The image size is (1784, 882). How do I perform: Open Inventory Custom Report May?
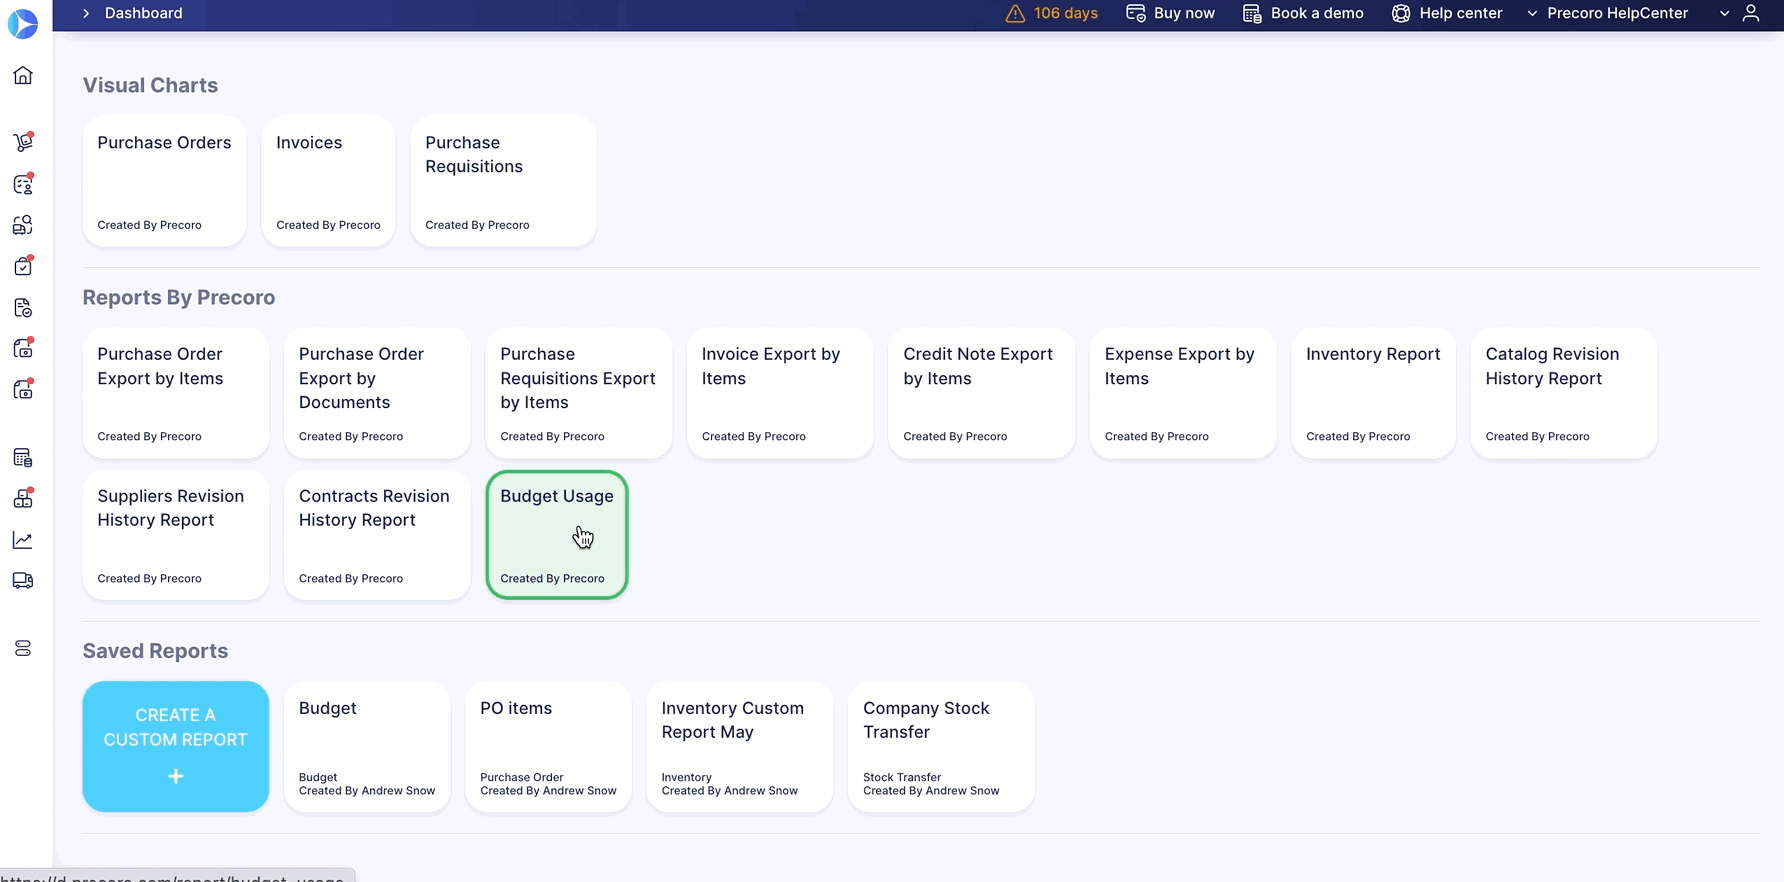[x=740, y=747]
